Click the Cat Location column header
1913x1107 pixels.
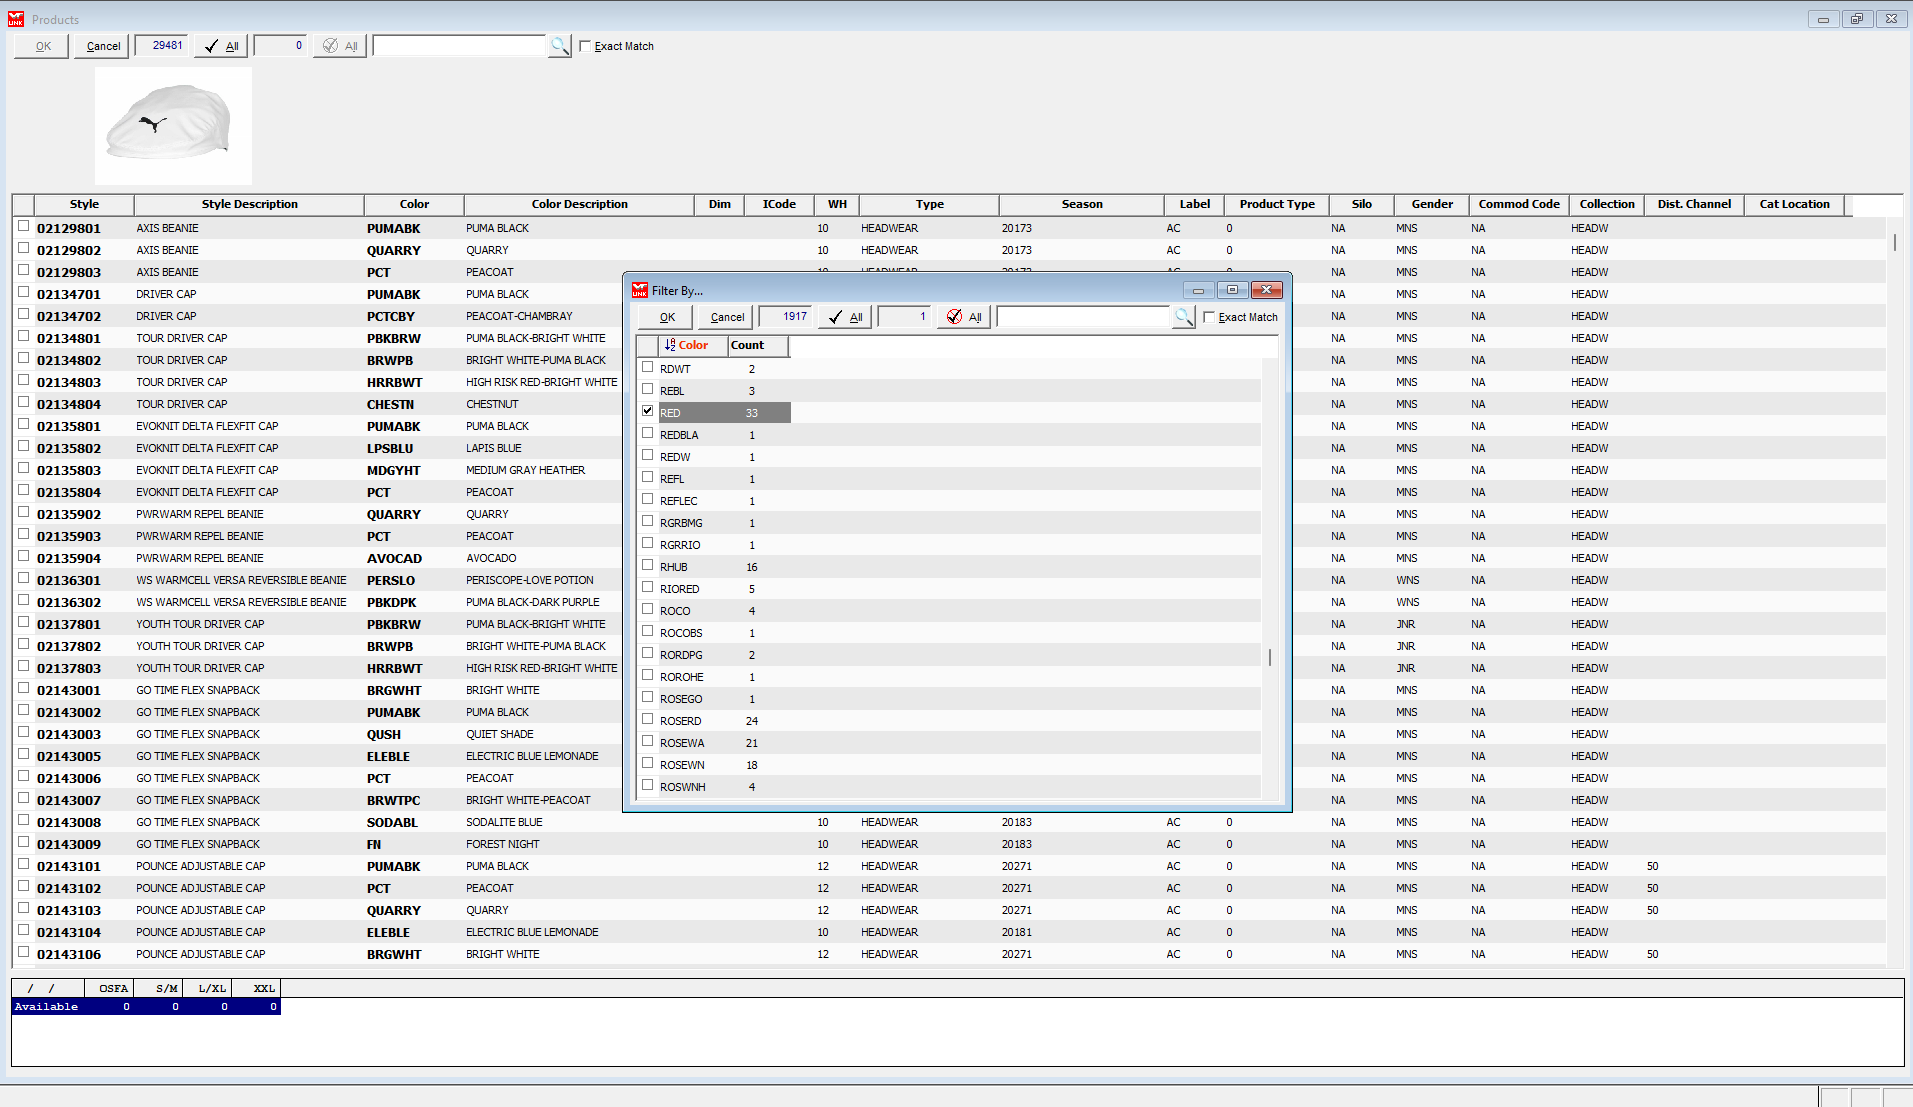coord(1794,204)
